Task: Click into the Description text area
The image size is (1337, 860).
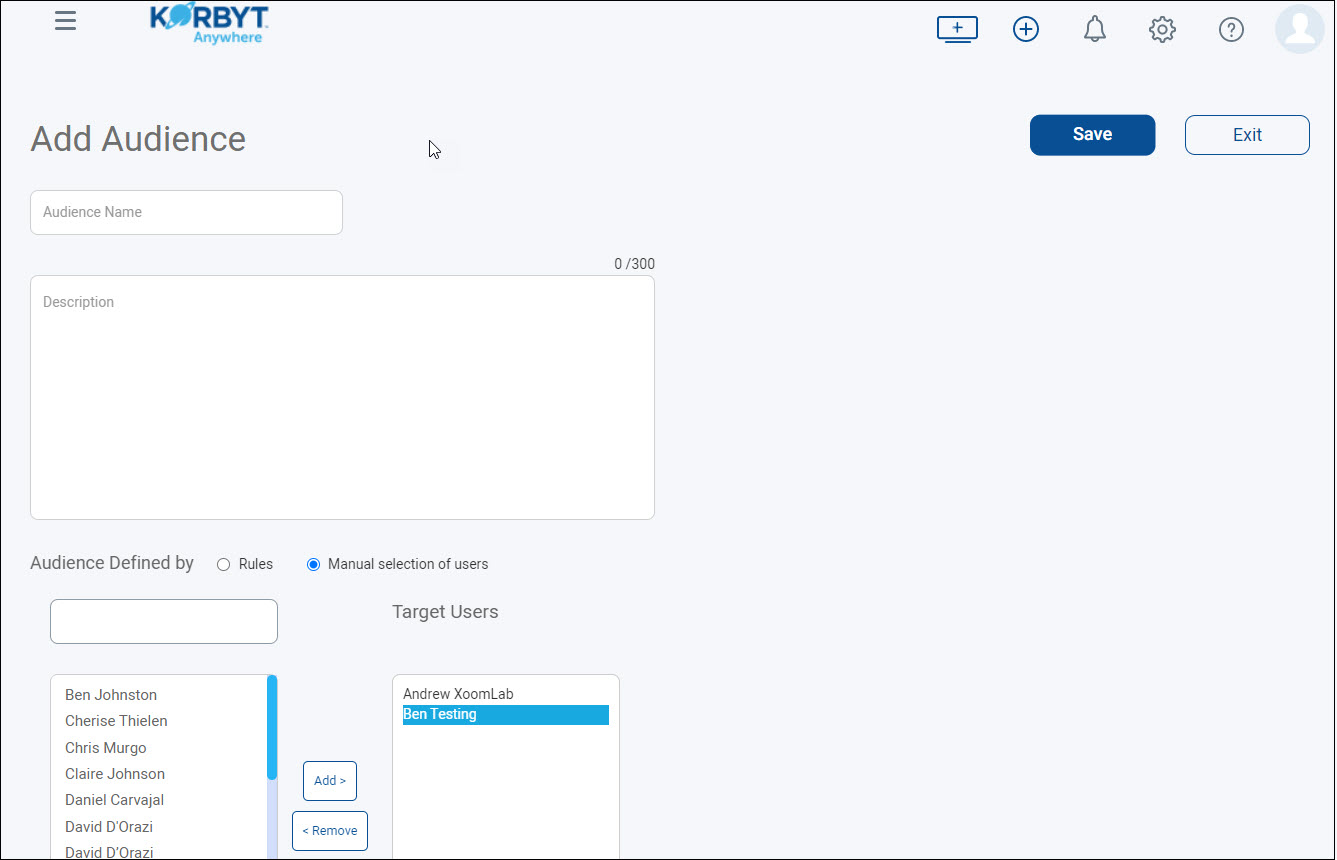Action: 342,397
